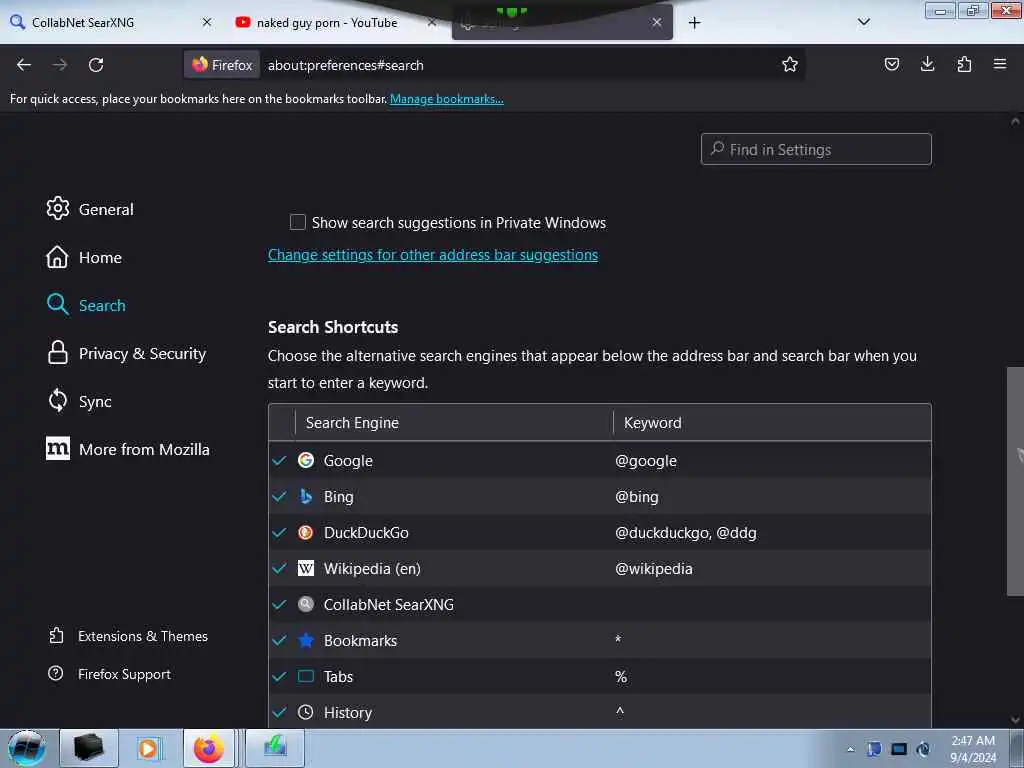The image size is (1024, 768).
Task: Click the Tabs row icon
Action: 306,676
